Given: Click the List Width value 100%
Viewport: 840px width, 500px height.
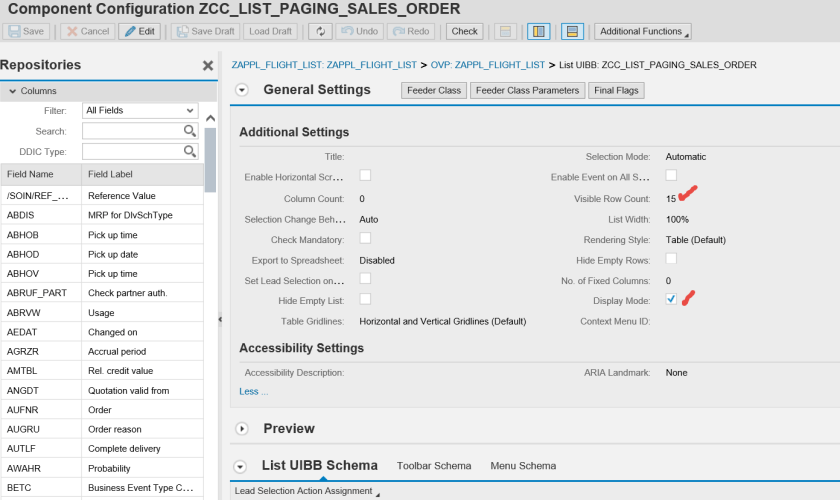Looking at the screenshot, I should [x=677, y=220].
